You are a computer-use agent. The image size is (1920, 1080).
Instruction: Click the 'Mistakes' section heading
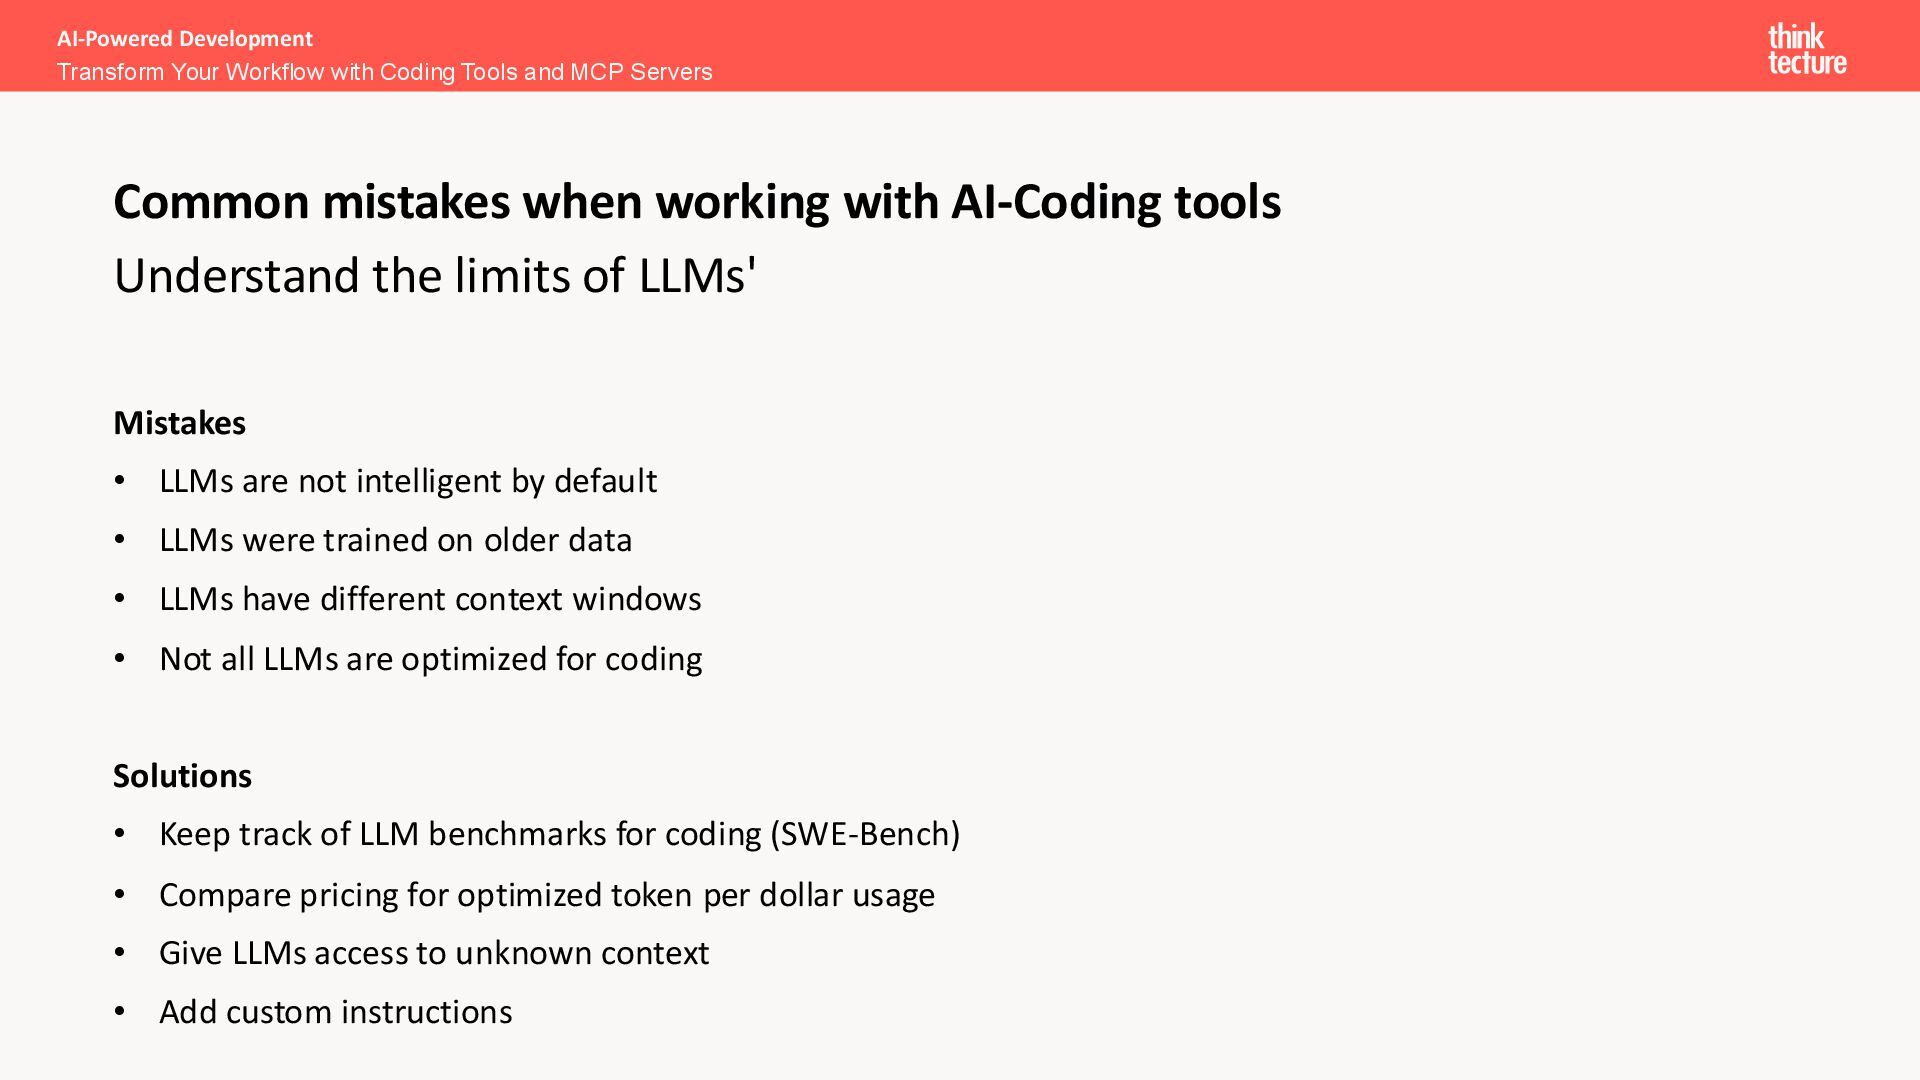tap(179, 423)
